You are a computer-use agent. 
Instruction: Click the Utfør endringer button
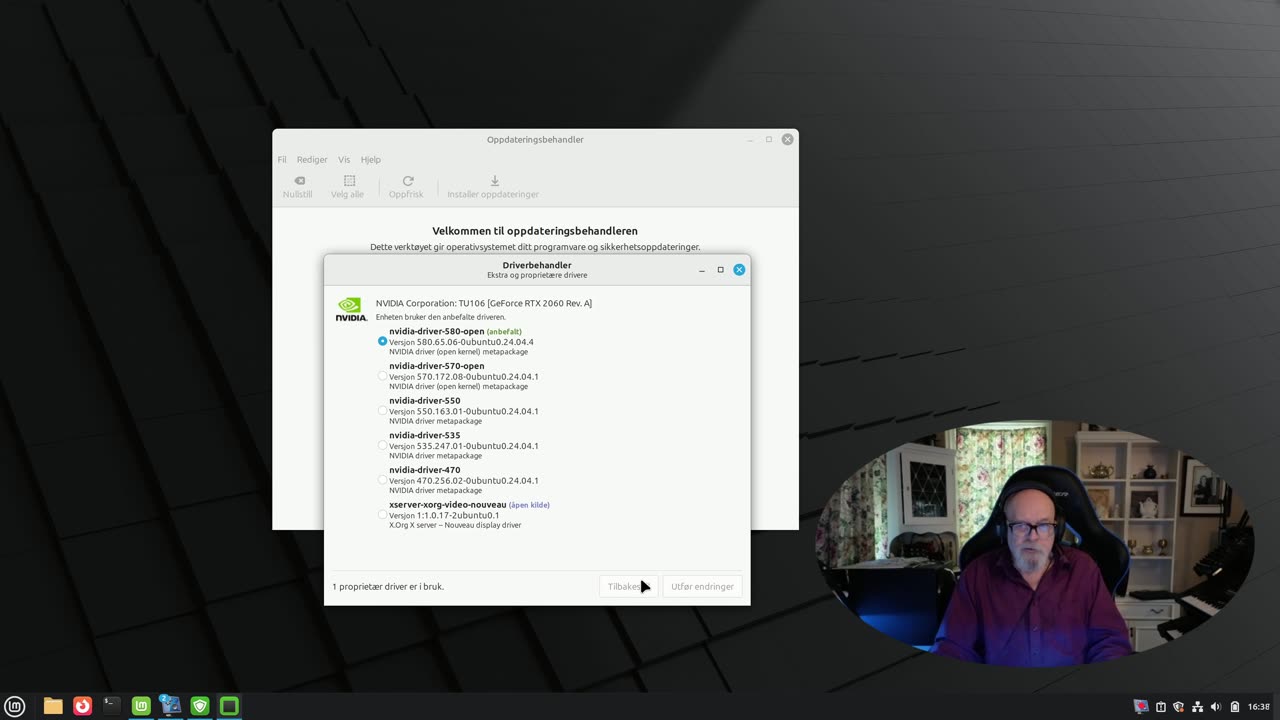click(x=702, y=586)
